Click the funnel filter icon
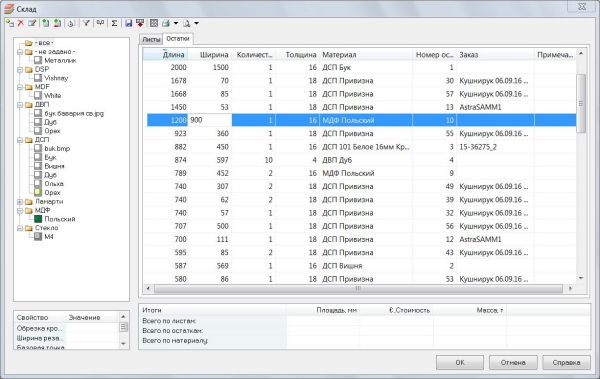 (86, 23)
